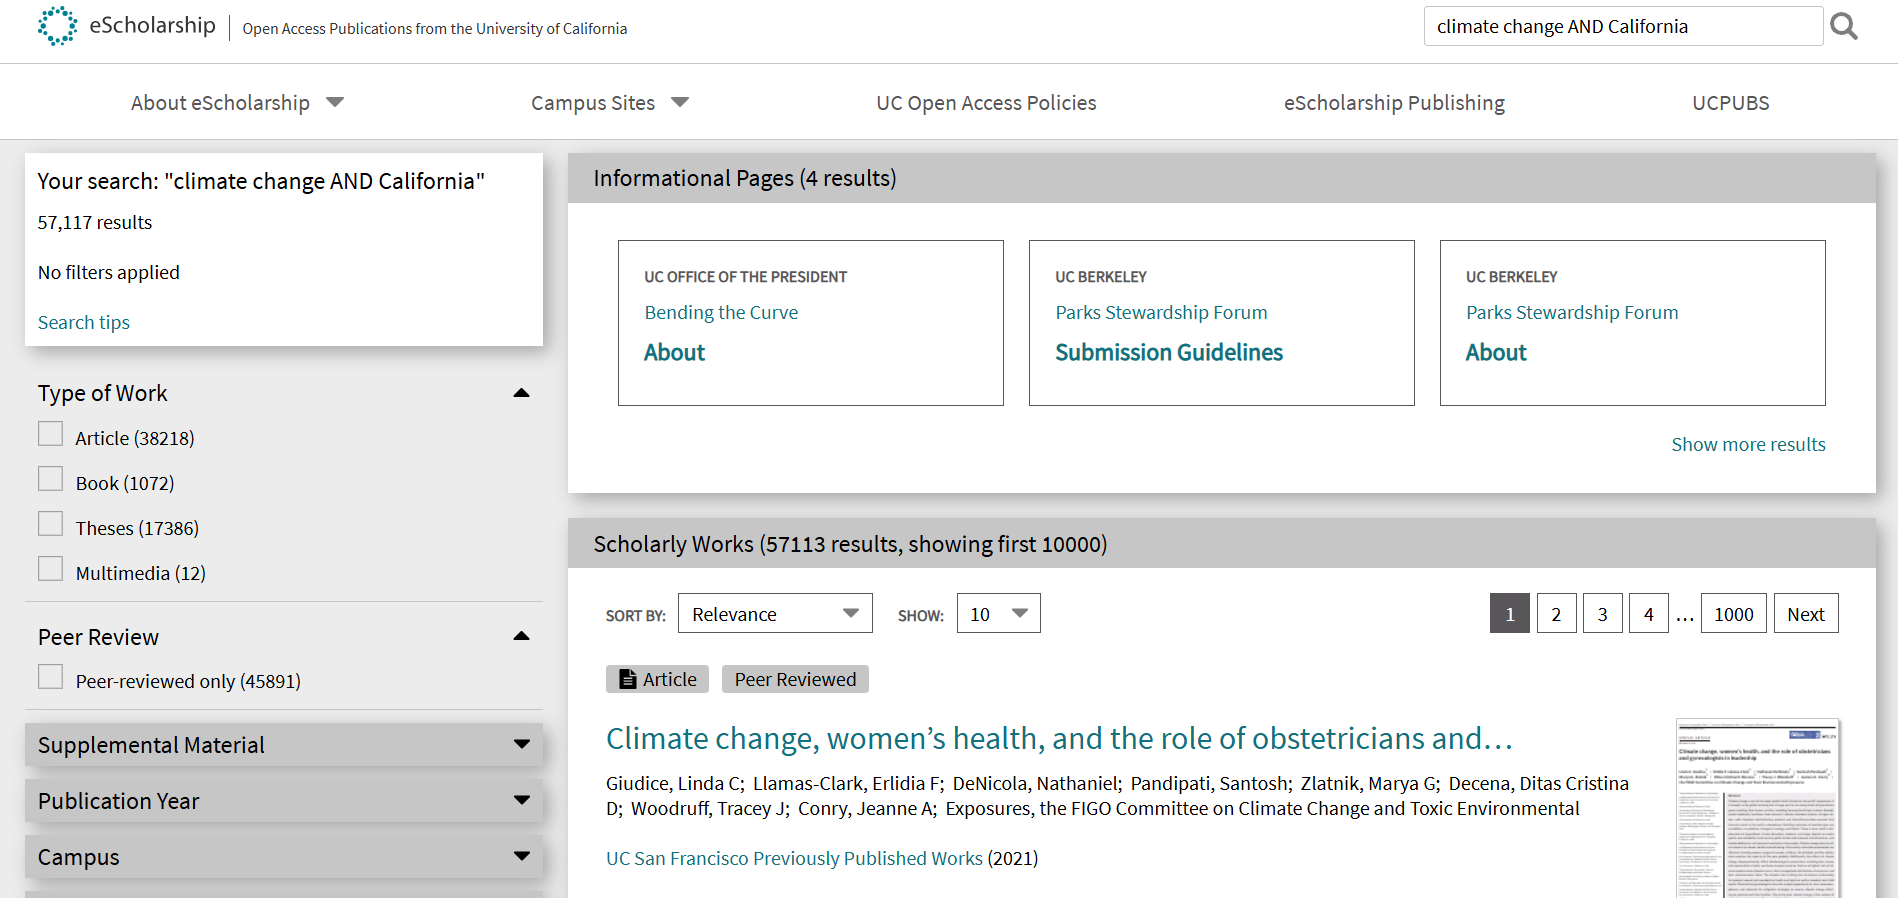Open the Show results count dropdown

997,614
